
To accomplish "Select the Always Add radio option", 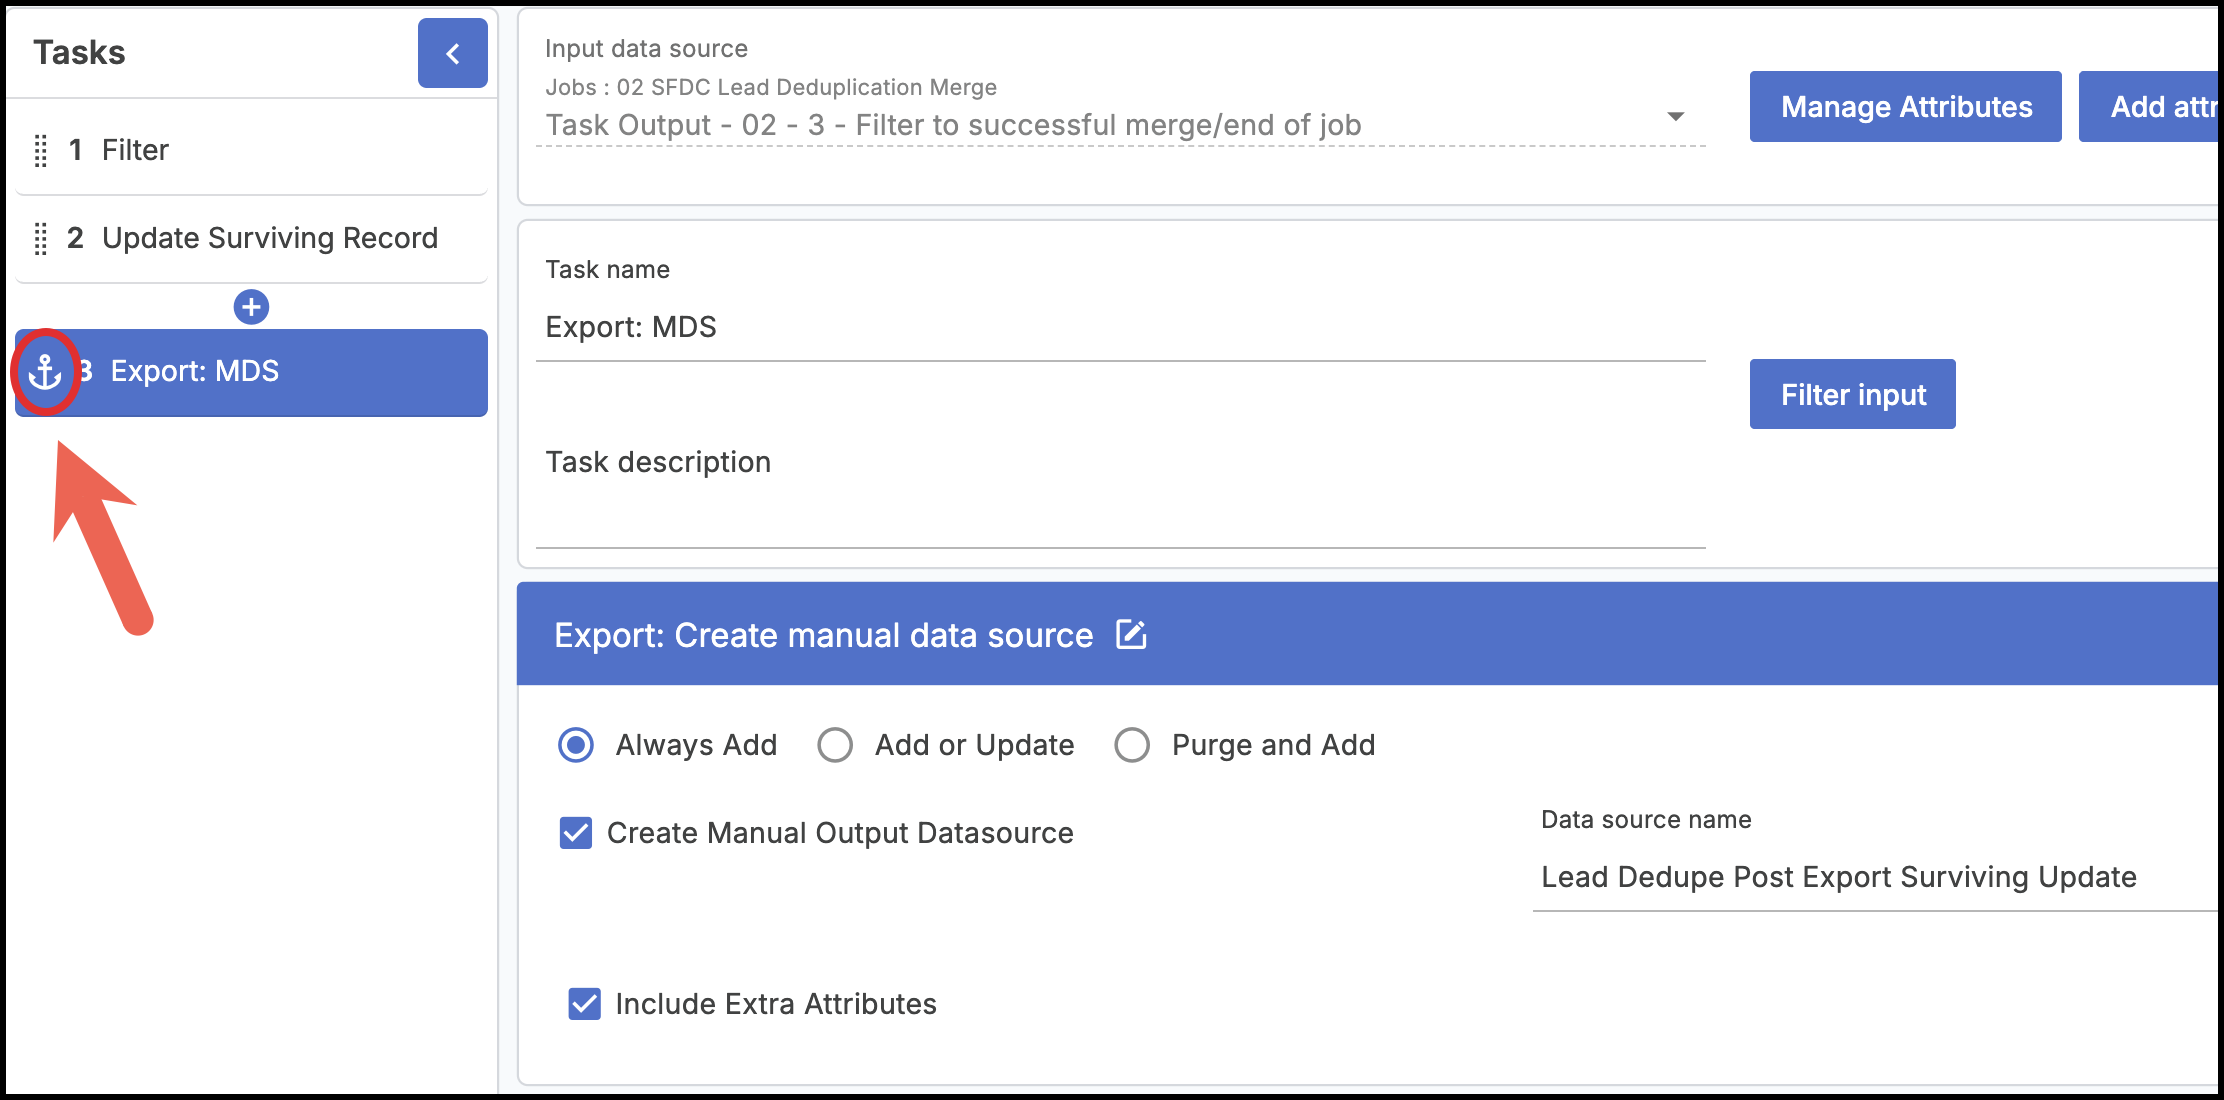I will (x=576, y=745).
